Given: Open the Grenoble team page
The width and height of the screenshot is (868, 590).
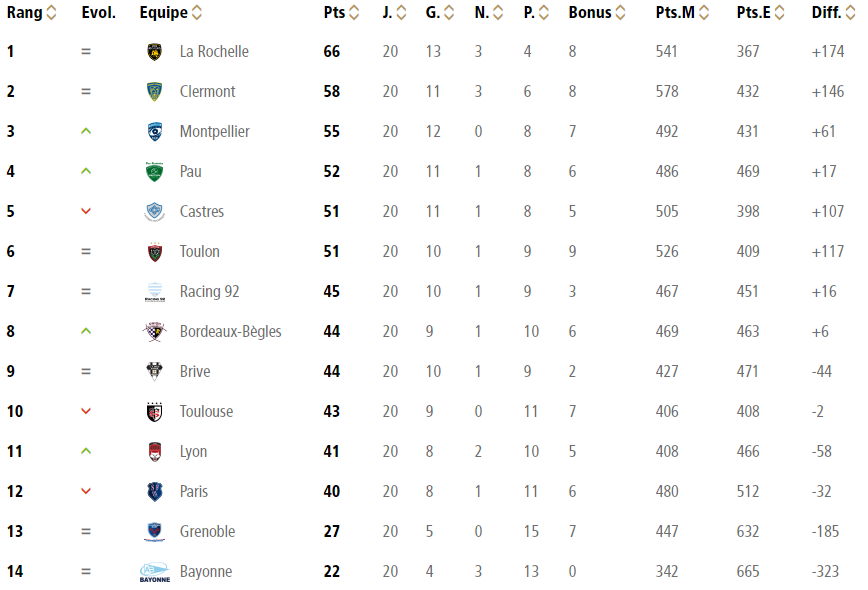Looking at the screenshot, I should pyautogui.click(x=207, y=531).
